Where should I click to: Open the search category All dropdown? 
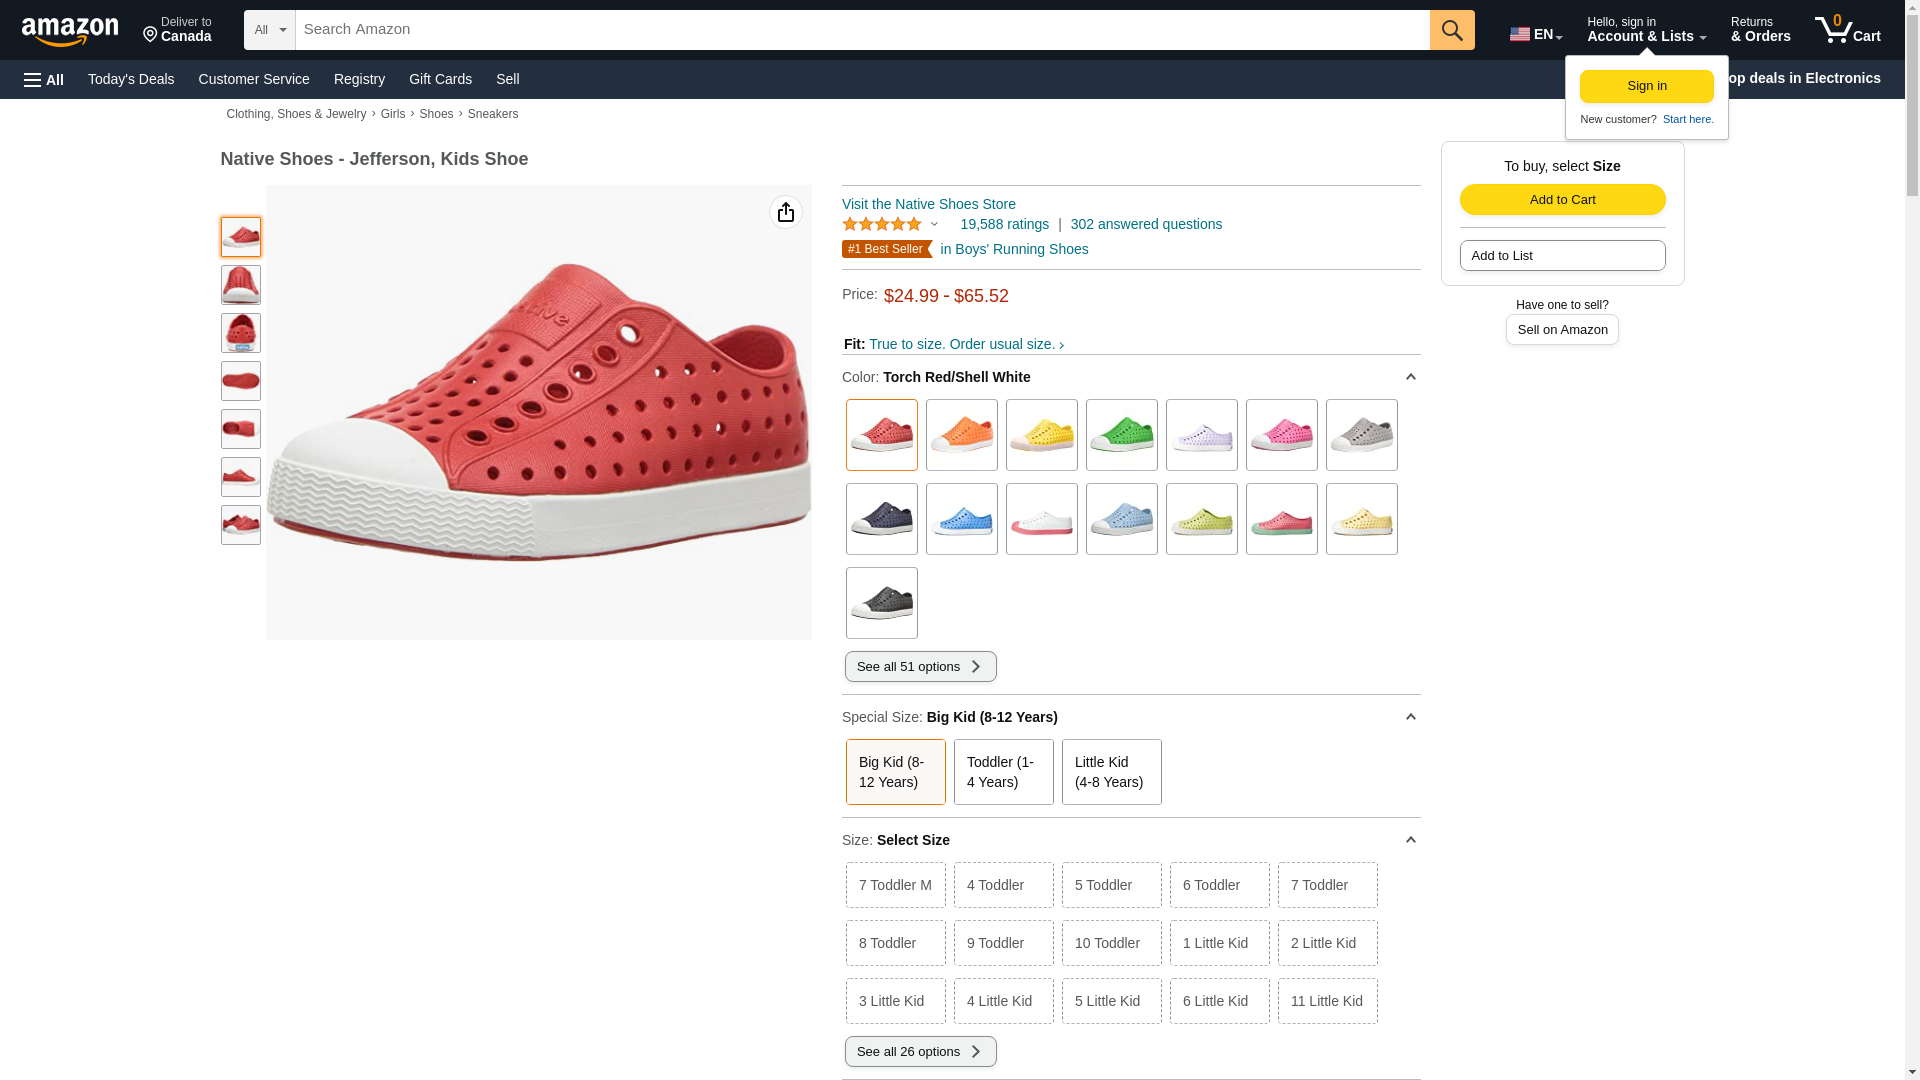(269, 30)
